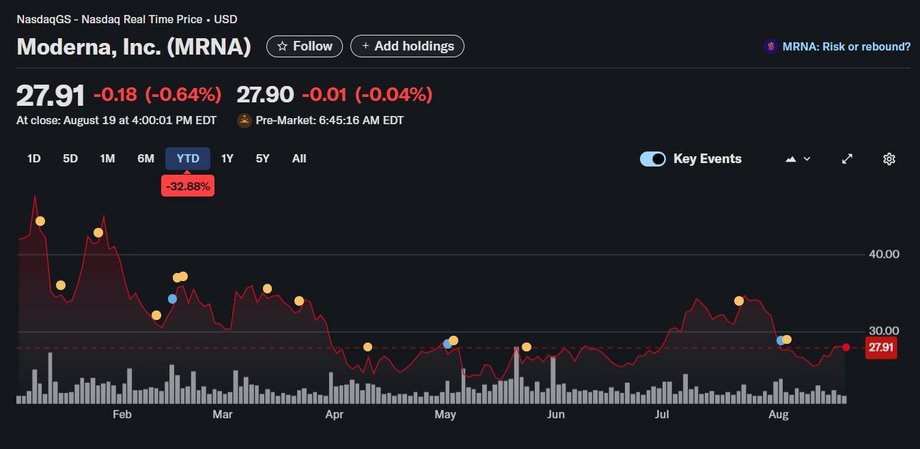Image resolution: width=920 pixels, height=449 pixels.
Task: Click the star icon in Follow button
Action: 282,46
